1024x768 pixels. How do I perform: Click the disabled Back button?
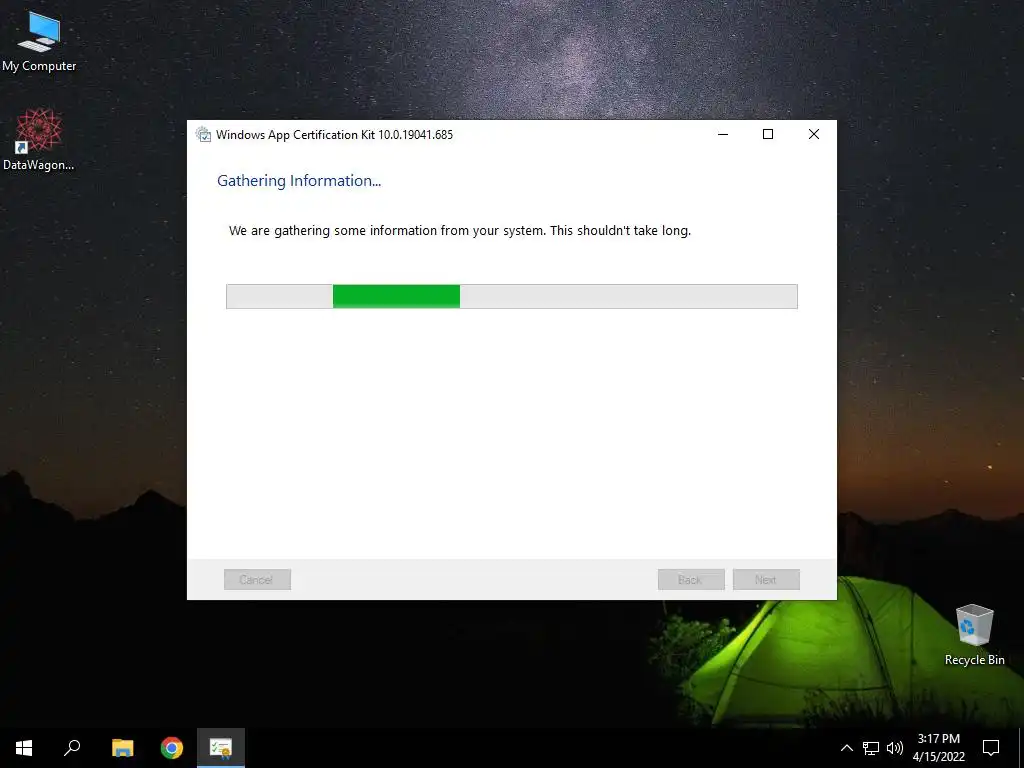tap(691, 579)
